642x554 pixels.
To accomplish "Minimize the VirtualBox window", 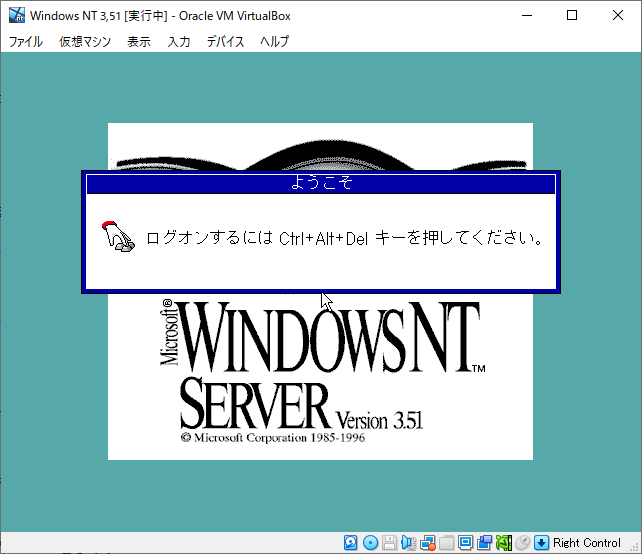I will [x=527, y=16].
